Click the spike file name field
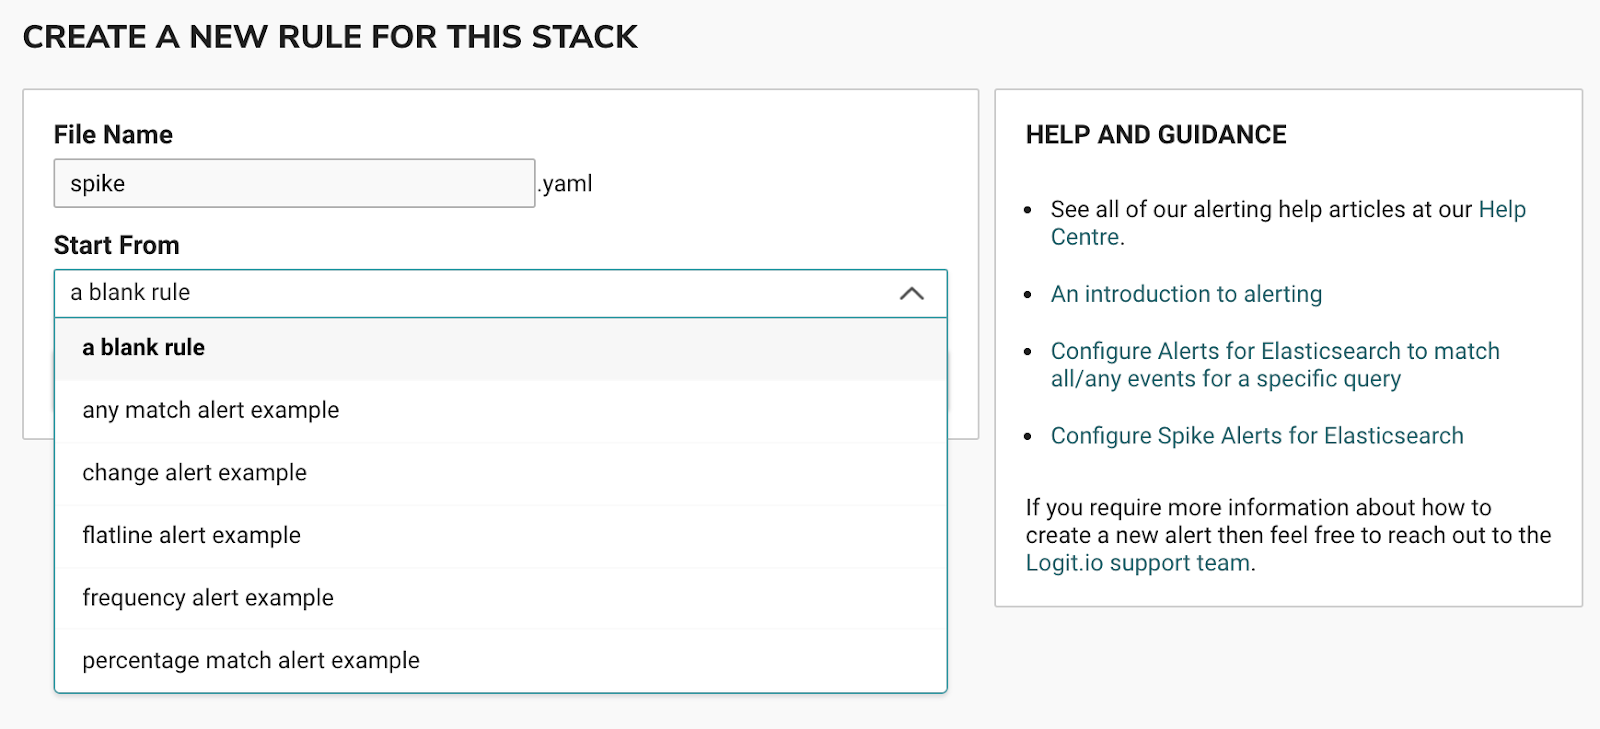The image size is (1600, 729). point(294,184)
